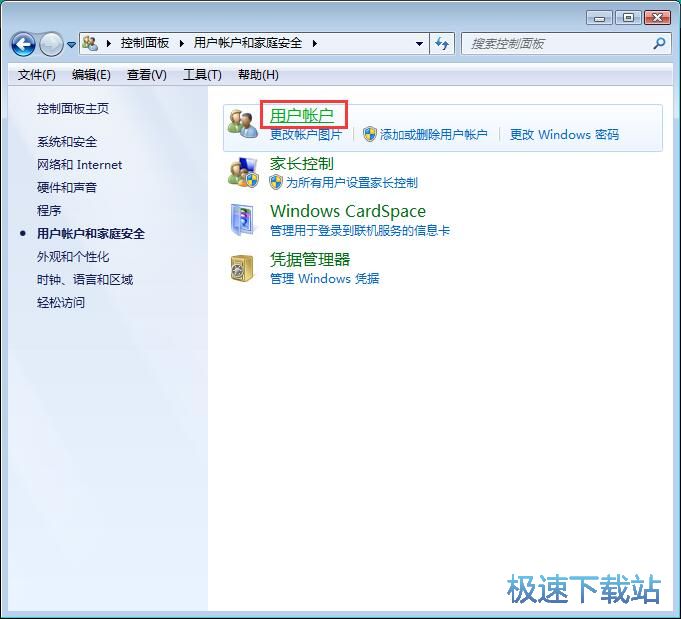Expand the root breadcrumb arrow before 控制面板

109,43
